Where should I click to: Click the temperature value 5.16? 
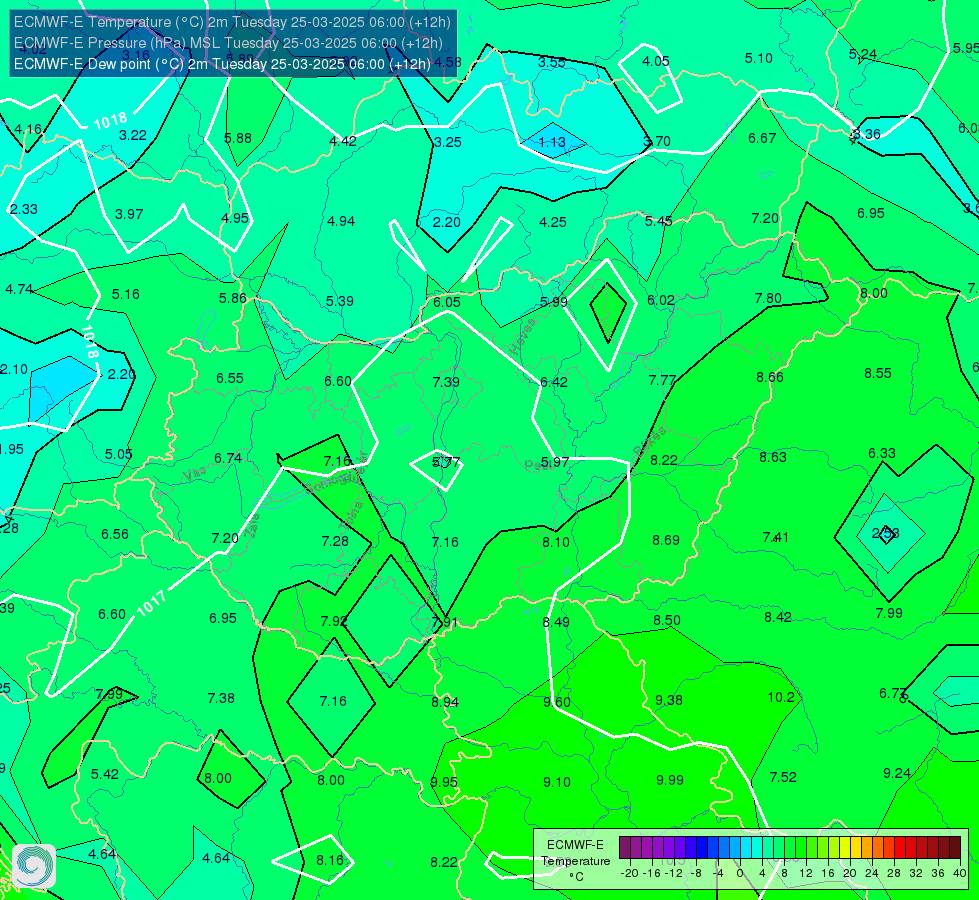(x=125, y=294)
